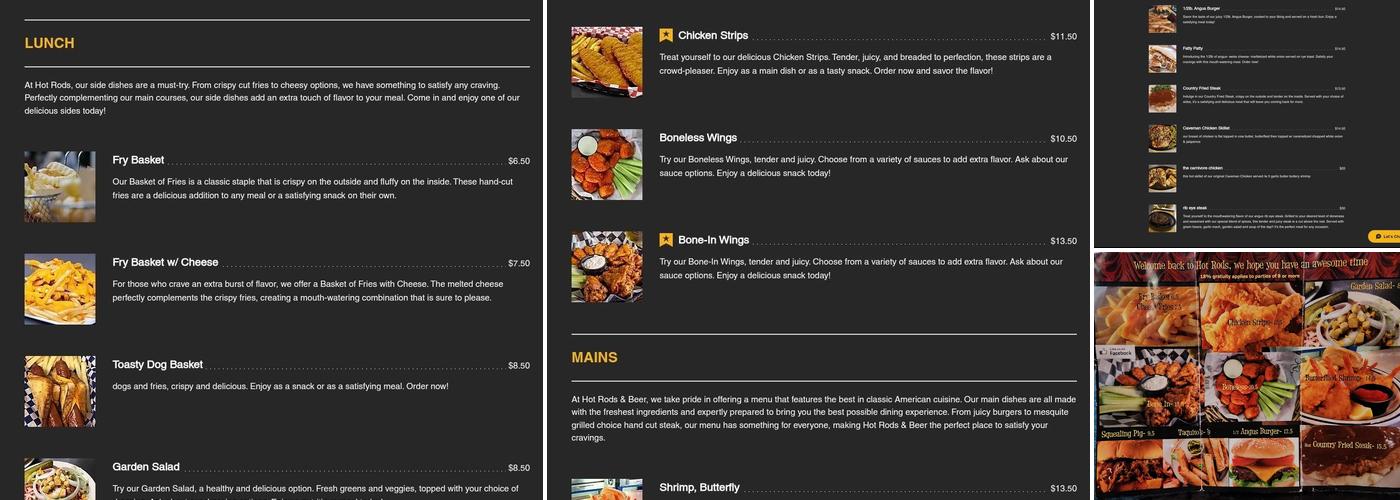This screenshot has height=500, width=1400.
Task: Click the Fry Basket item title
Action: [x=138, y=160]
